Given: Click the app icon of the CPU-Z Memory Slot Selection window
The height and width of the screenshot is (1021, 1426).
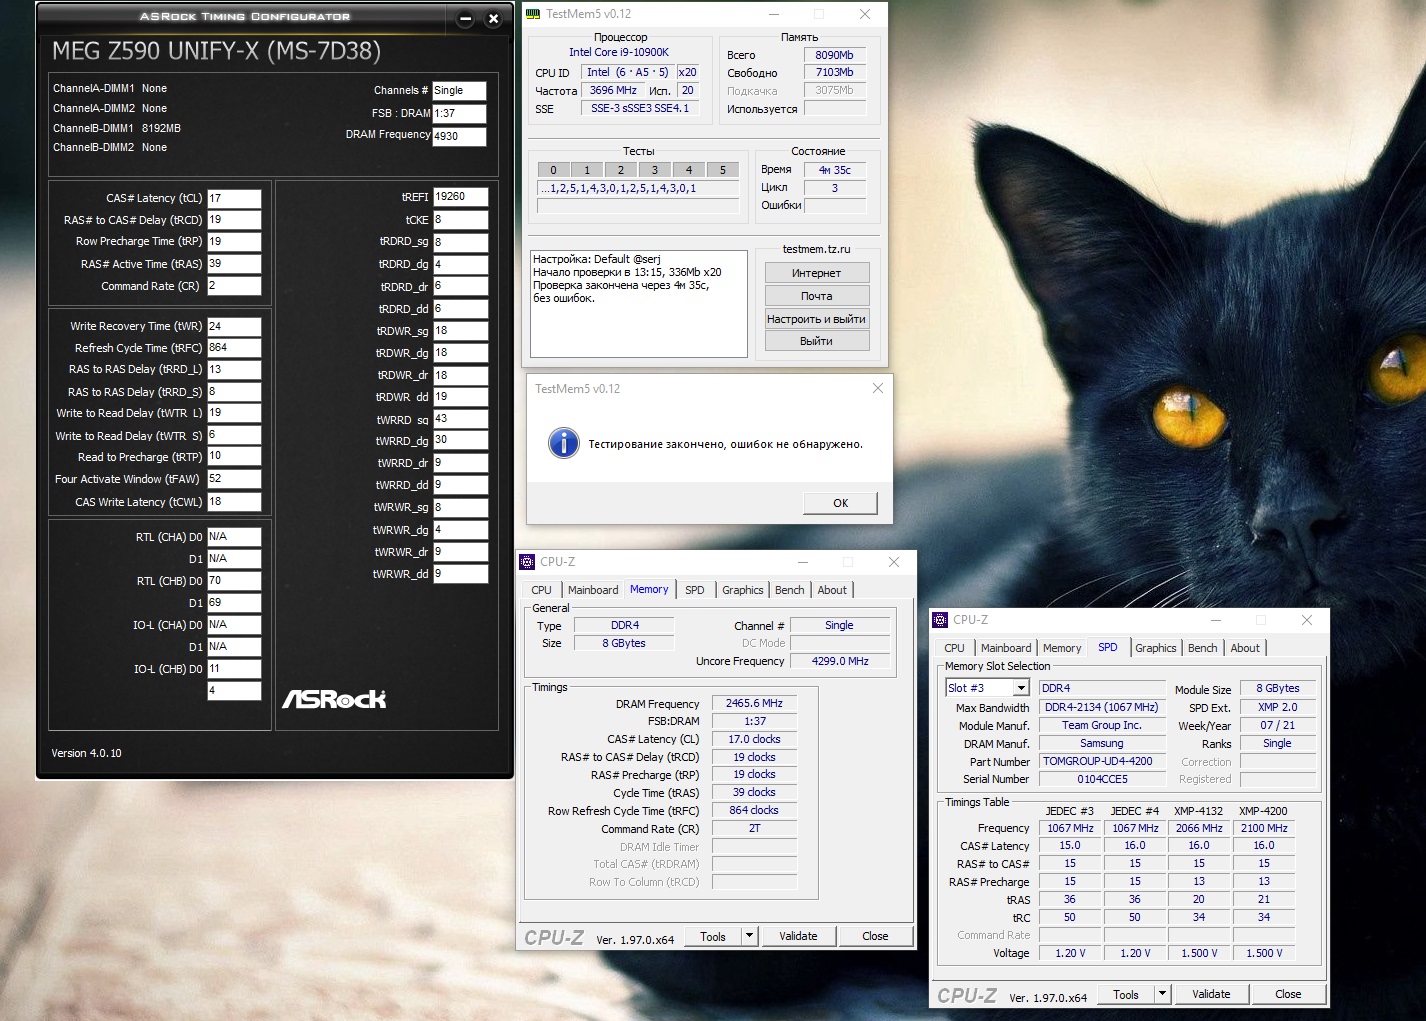Looking at the screenshot, I should coord(940,620).
